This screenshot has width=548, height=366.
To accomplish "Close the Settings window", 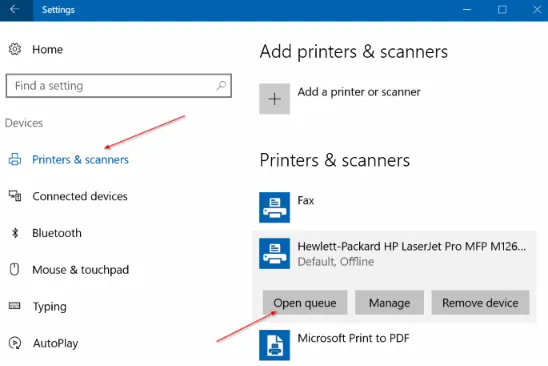I will point(537,10).
